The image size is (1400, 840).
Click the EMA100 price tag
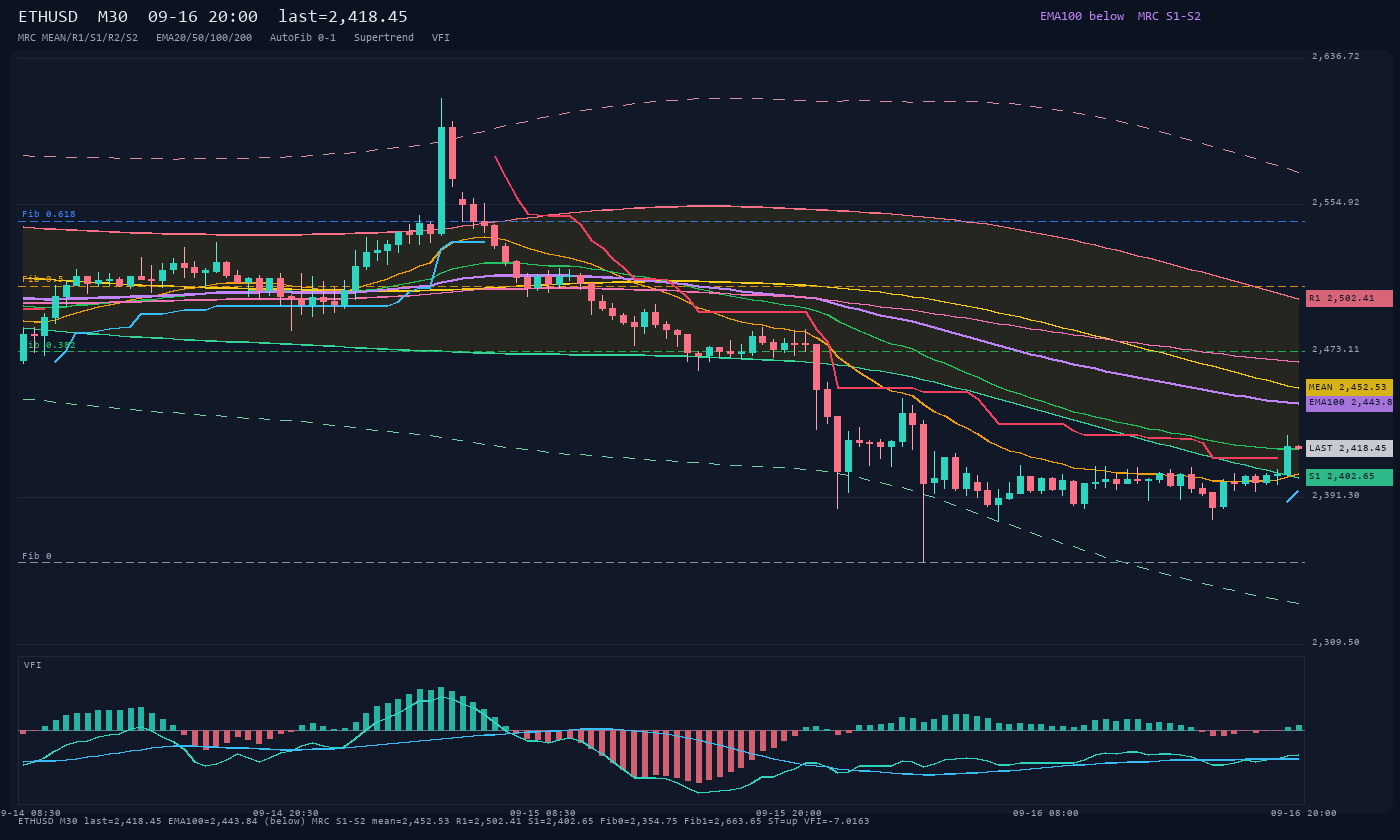tap(1349, 402)
